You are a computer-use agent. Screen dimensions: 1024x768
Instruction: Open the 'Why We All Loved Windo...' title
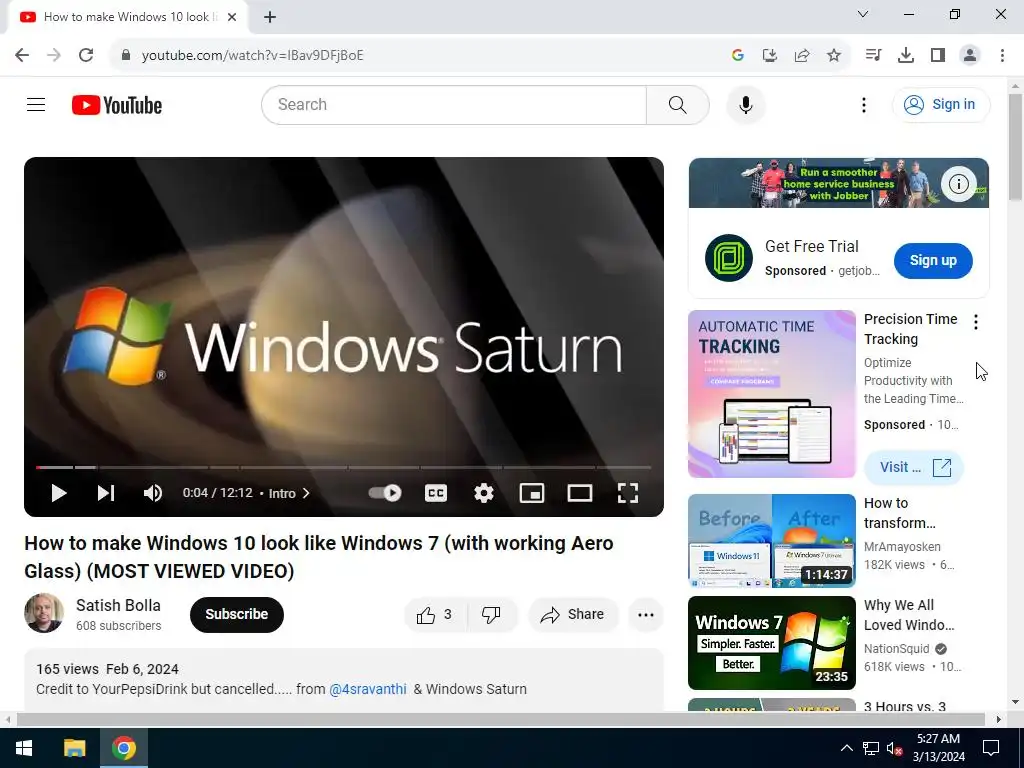pyautogui.click(x=909, y=615)
